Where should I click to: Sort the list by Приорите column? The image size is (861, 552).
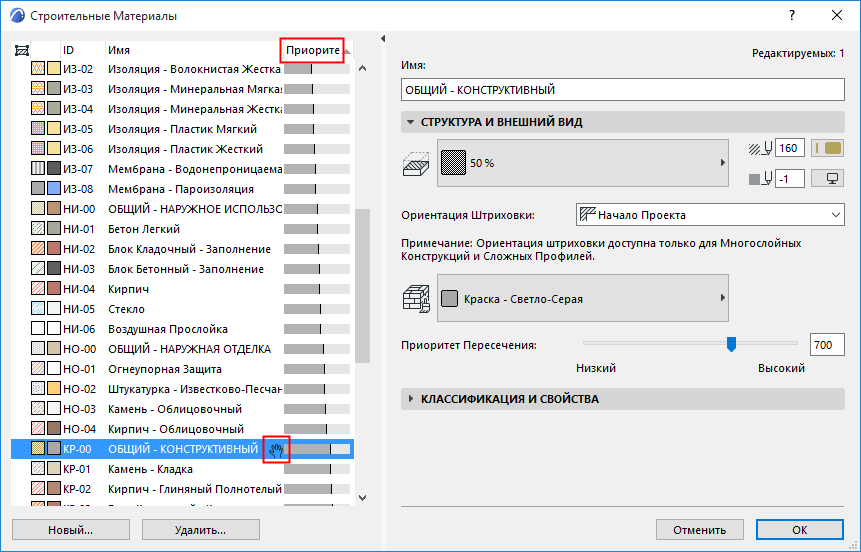tap(313, 50)
